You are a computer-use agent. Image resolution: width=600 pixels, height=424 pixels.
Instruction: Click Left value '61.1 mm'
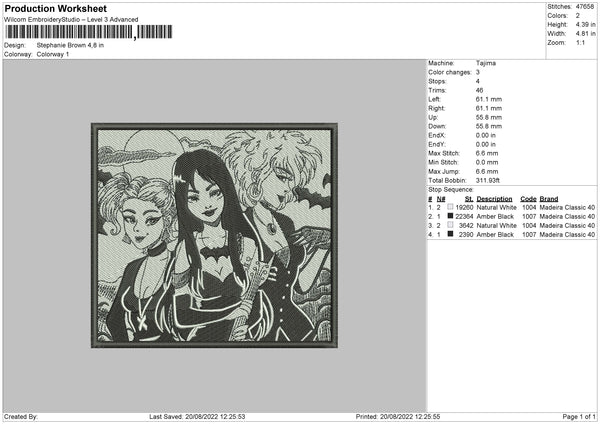click(x=489, y=99)
